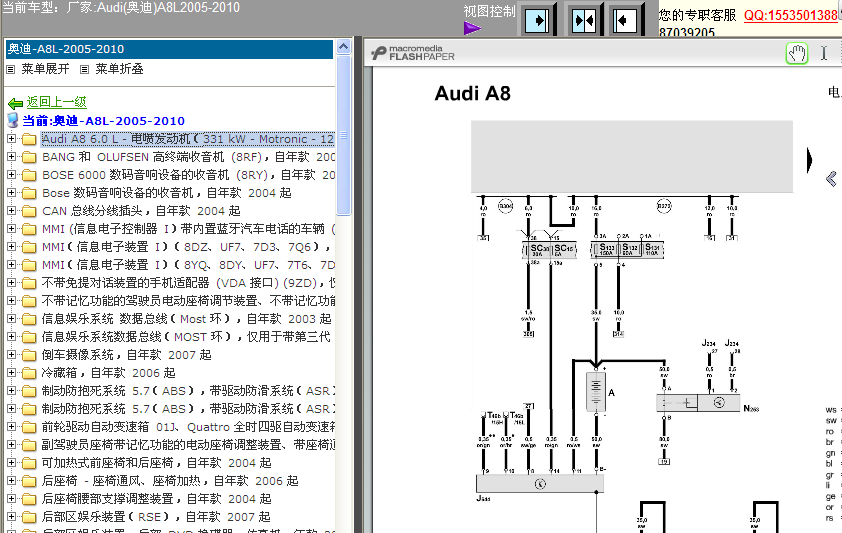Expand the CAN 总线分线插头 tree node
Screen dimensions: 842x533
pyautogui.click(x=11, y=211)
